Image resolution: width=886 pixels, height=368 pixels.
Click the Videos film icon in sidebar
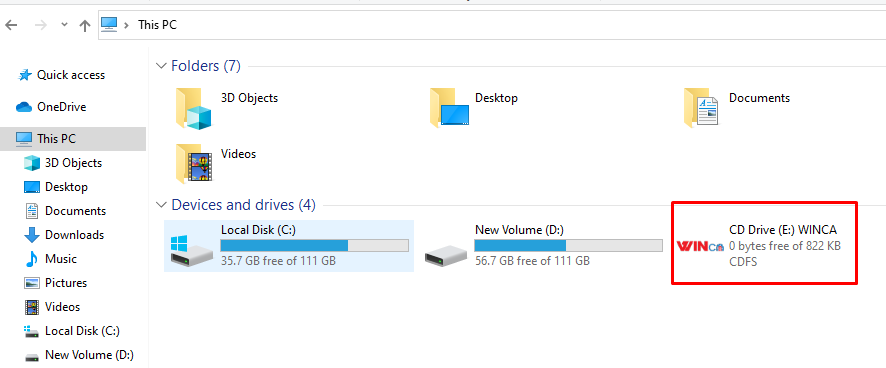point(32,307)
